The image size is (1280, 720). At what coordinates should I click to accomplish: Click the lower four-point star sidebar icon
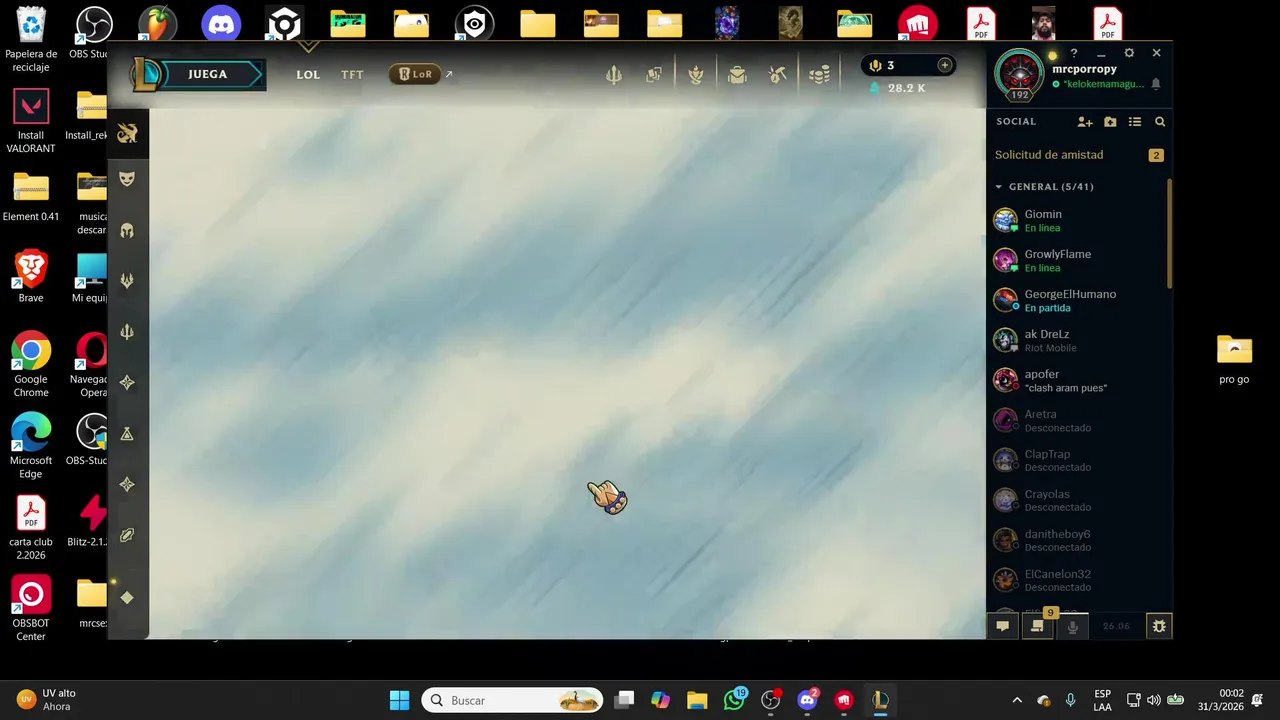click(x=127, y=485)
